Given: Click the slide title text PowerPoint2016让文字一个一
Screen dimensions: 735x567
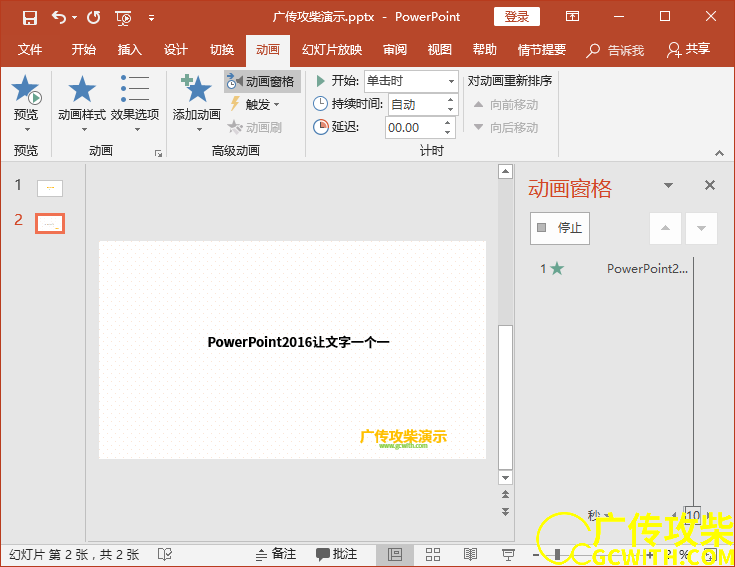Looking at the screenshot, I should pos(298,342).
